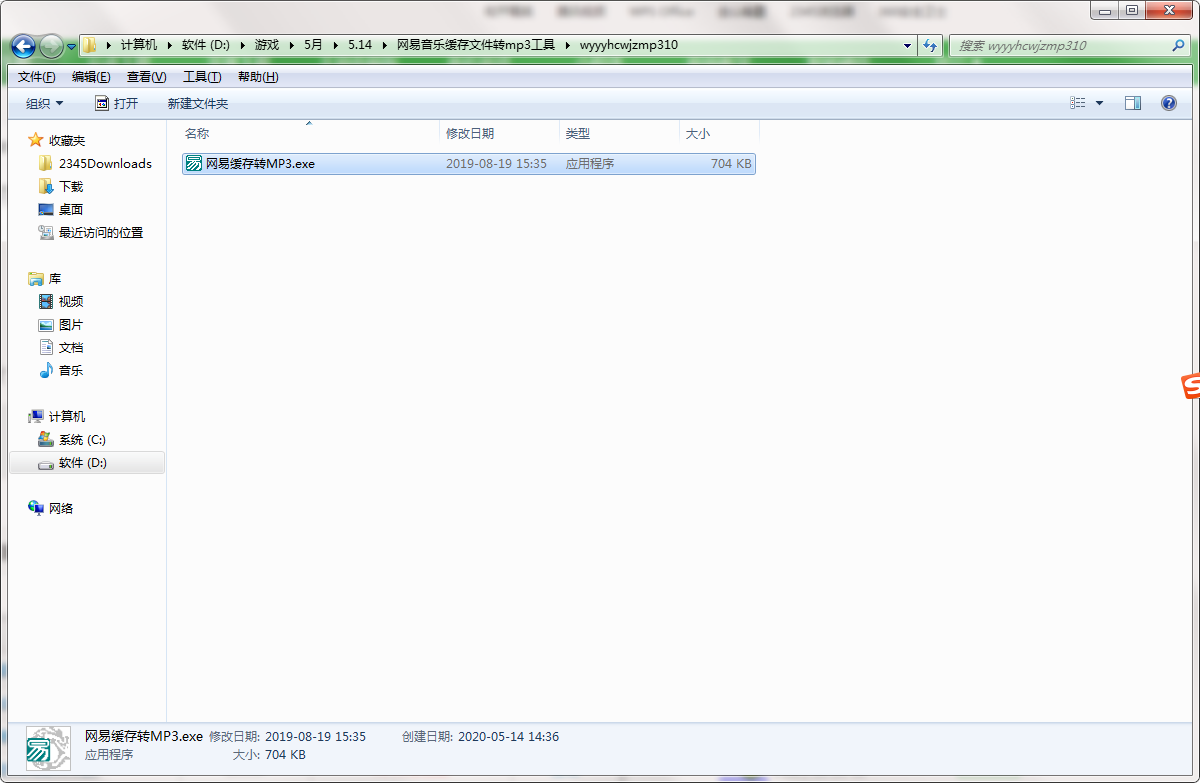Click the 打开 toolbar button
This screenshot has height=783, width=1200.
click(x=117, y=103)
